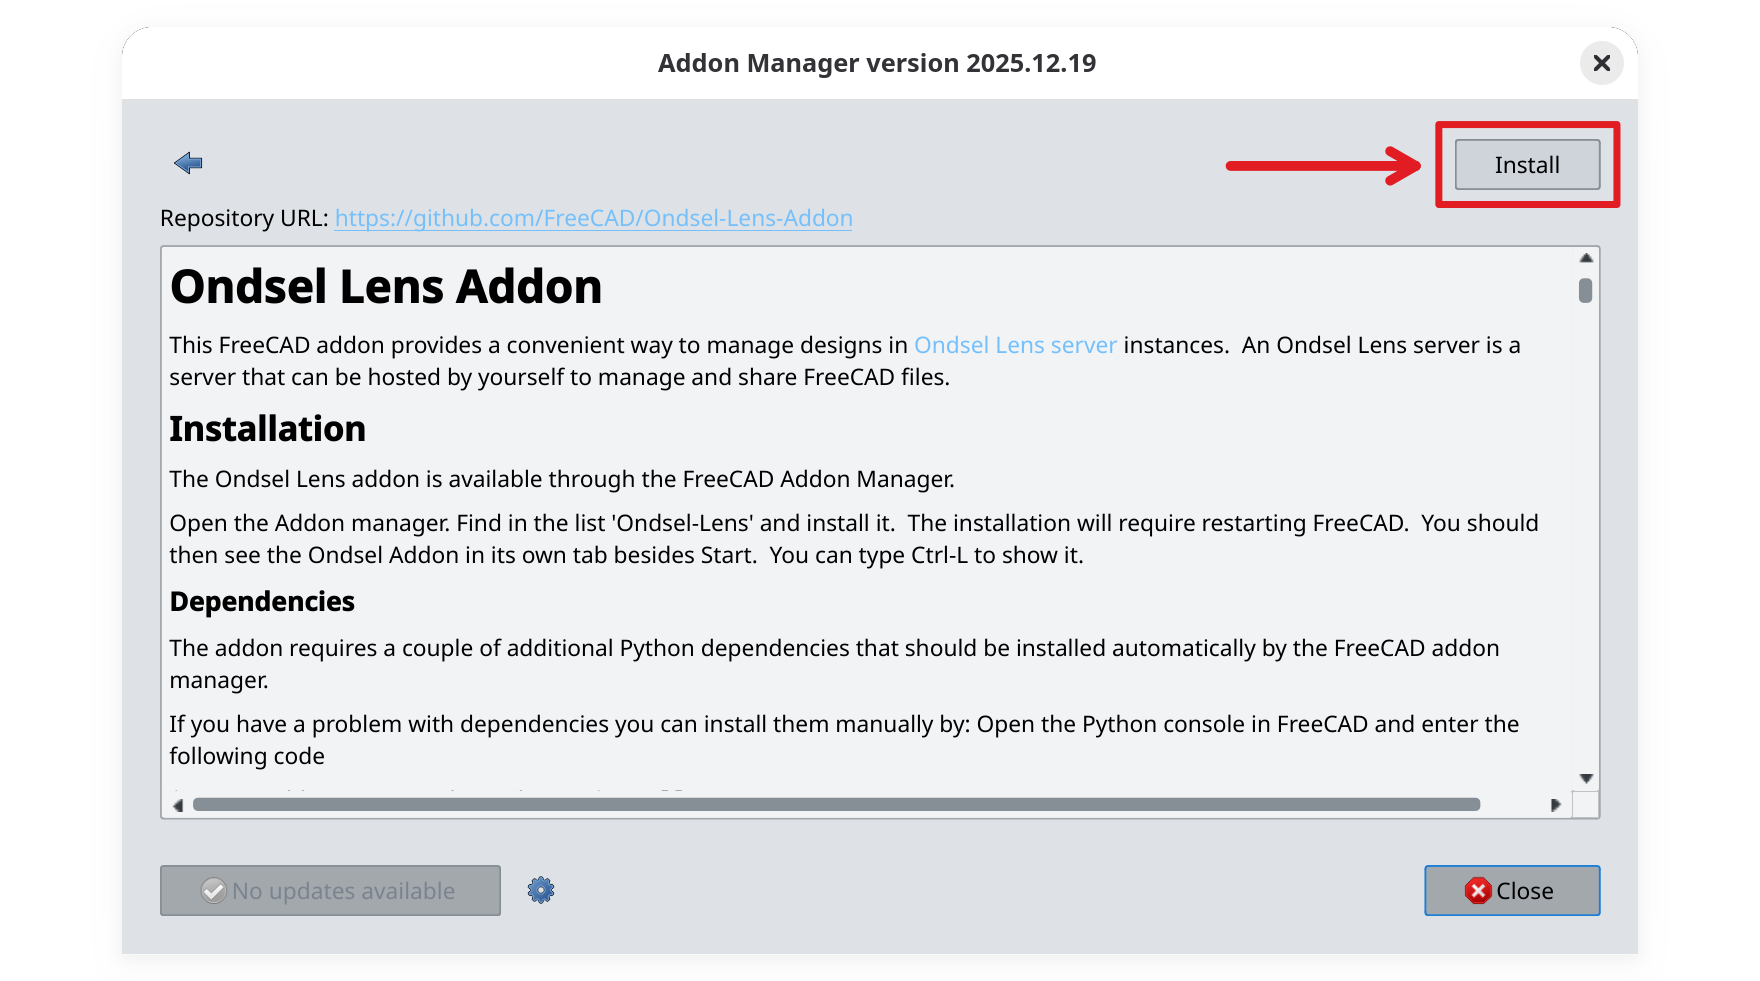Click the Installation heading in README
The width and height of the screenshot is (1760, 981).
coord(267,429)
